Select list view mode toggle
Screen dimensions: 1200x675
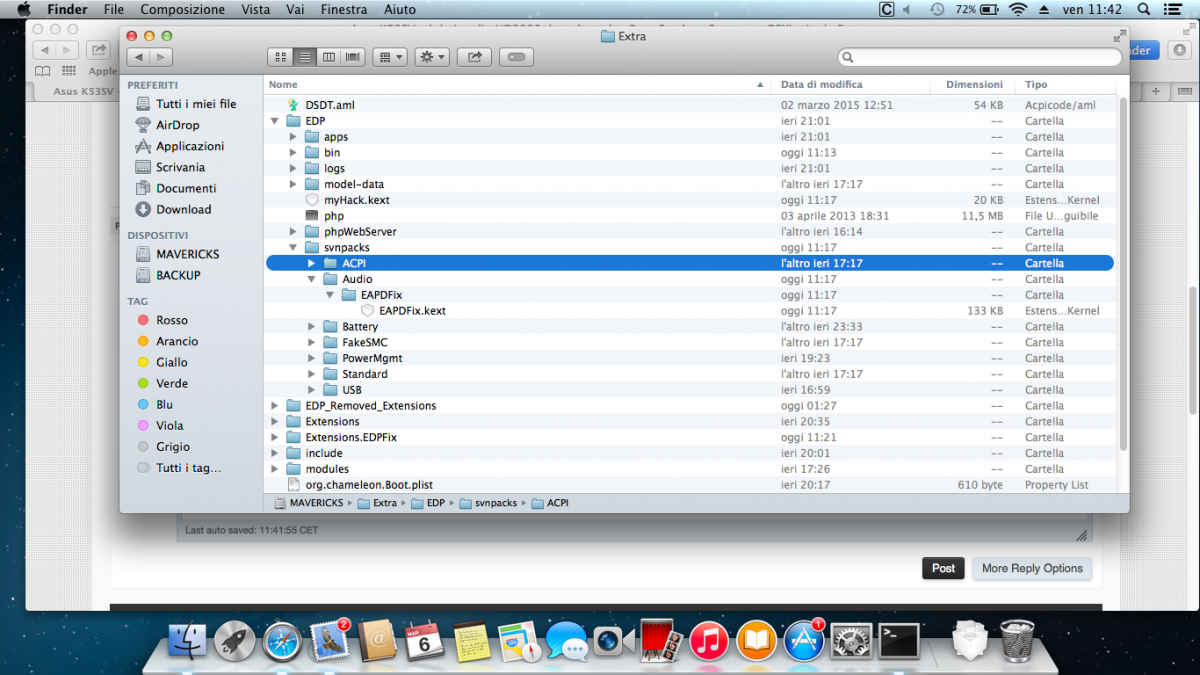pos(305,57)
